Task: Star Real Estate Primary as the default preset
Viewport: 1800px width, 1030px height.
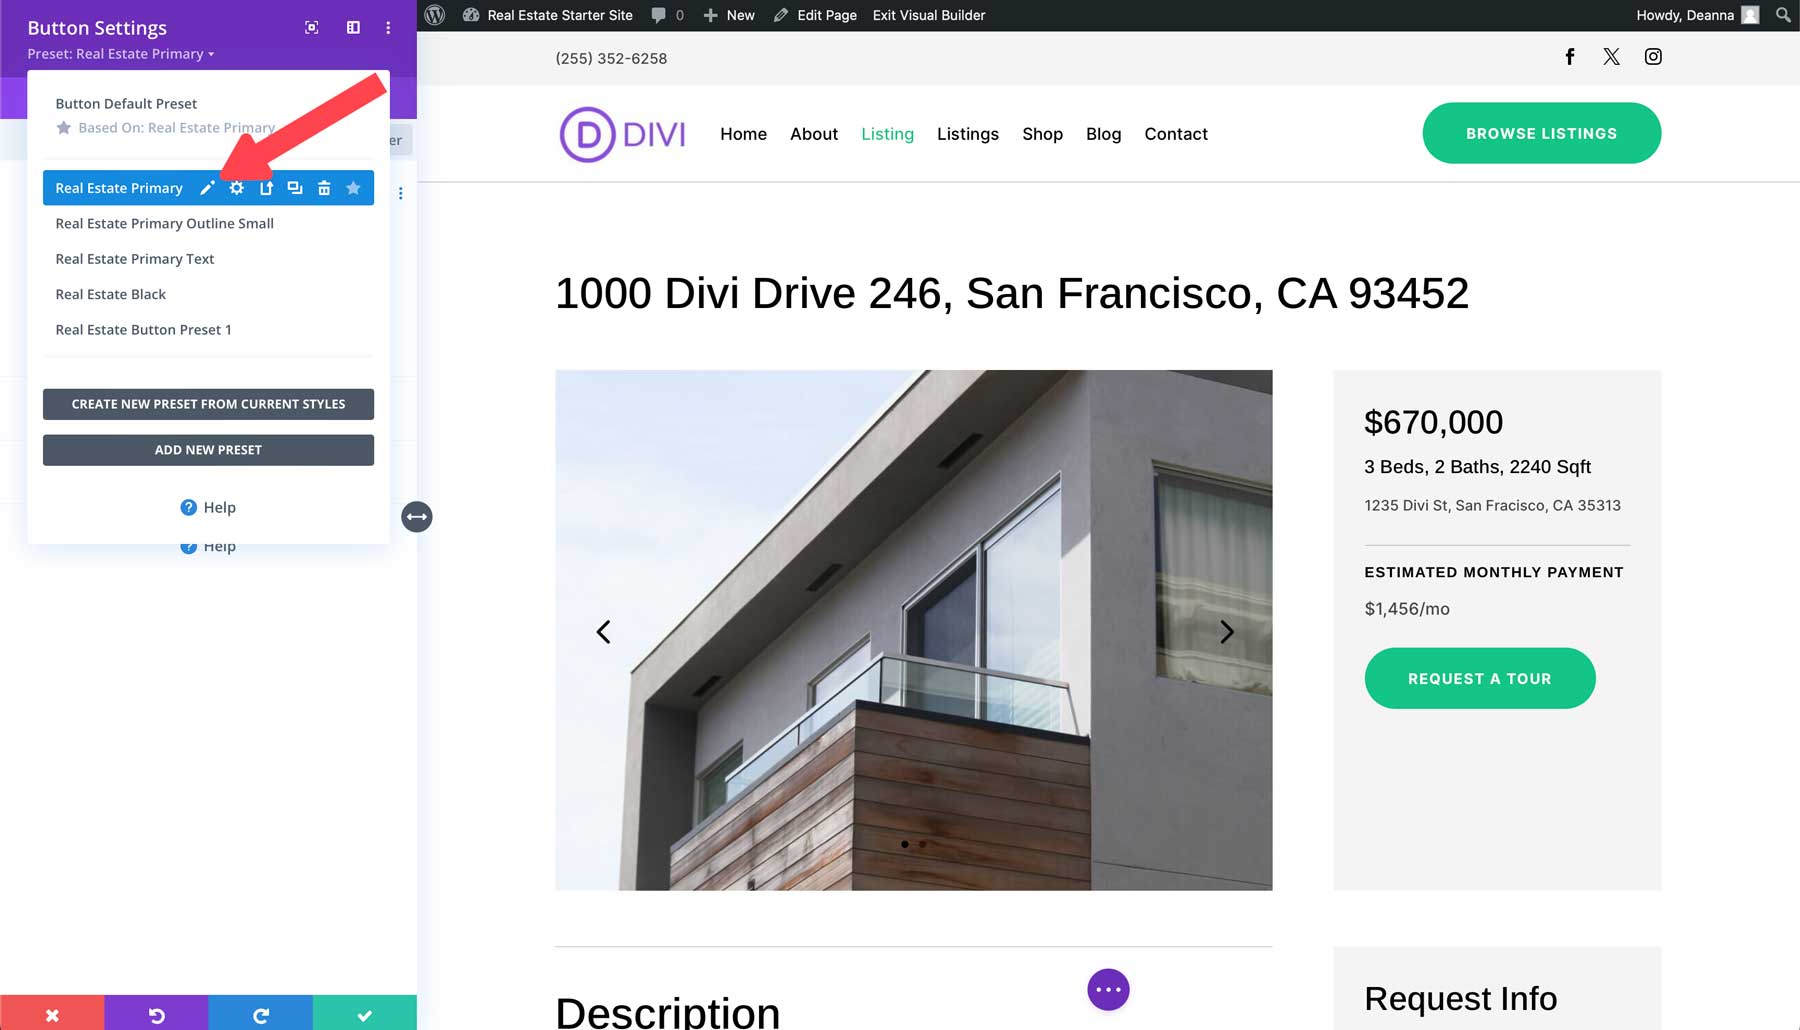Action: click(353, 187)
